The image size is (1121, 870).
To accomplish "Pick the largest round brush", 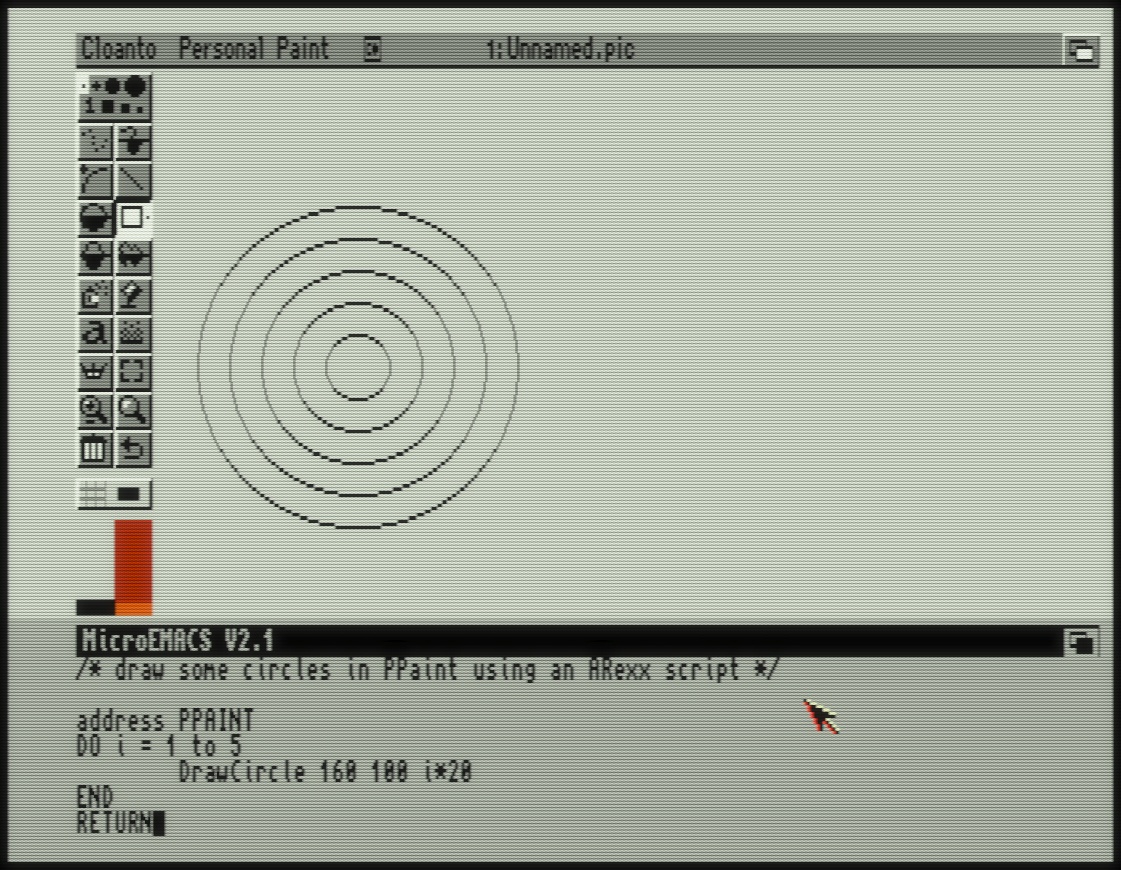I will pos(135,87).
